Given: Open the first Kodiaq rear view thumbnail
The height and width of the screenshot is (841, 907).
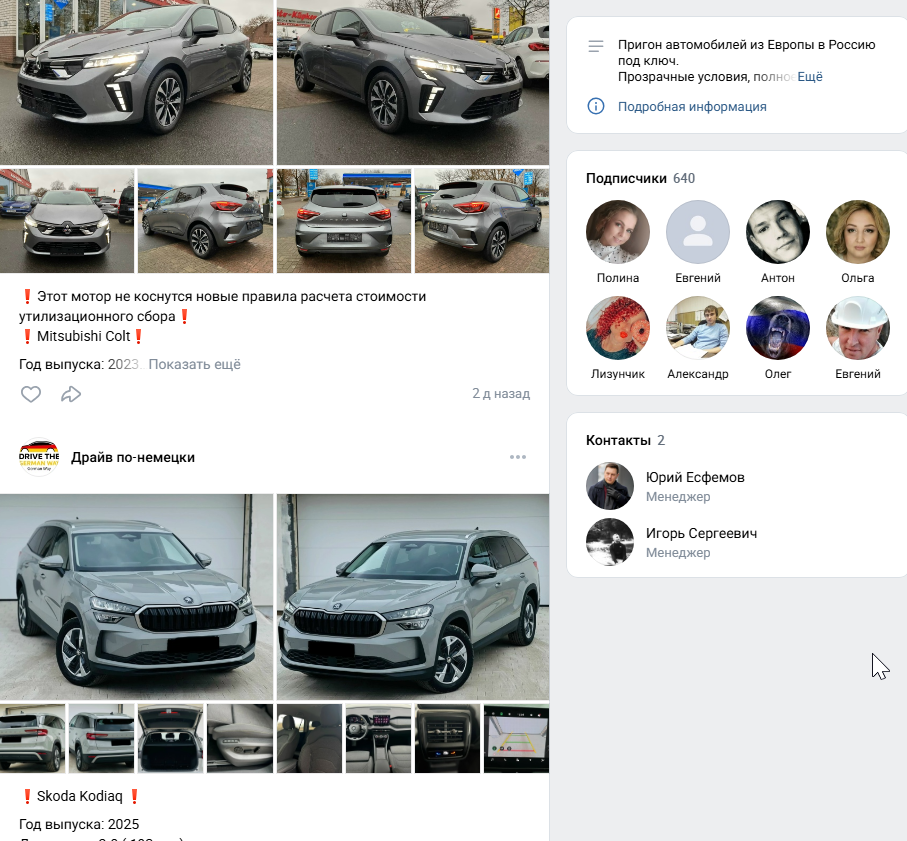Looking at the screenshot, I should (x=32, y=738).
